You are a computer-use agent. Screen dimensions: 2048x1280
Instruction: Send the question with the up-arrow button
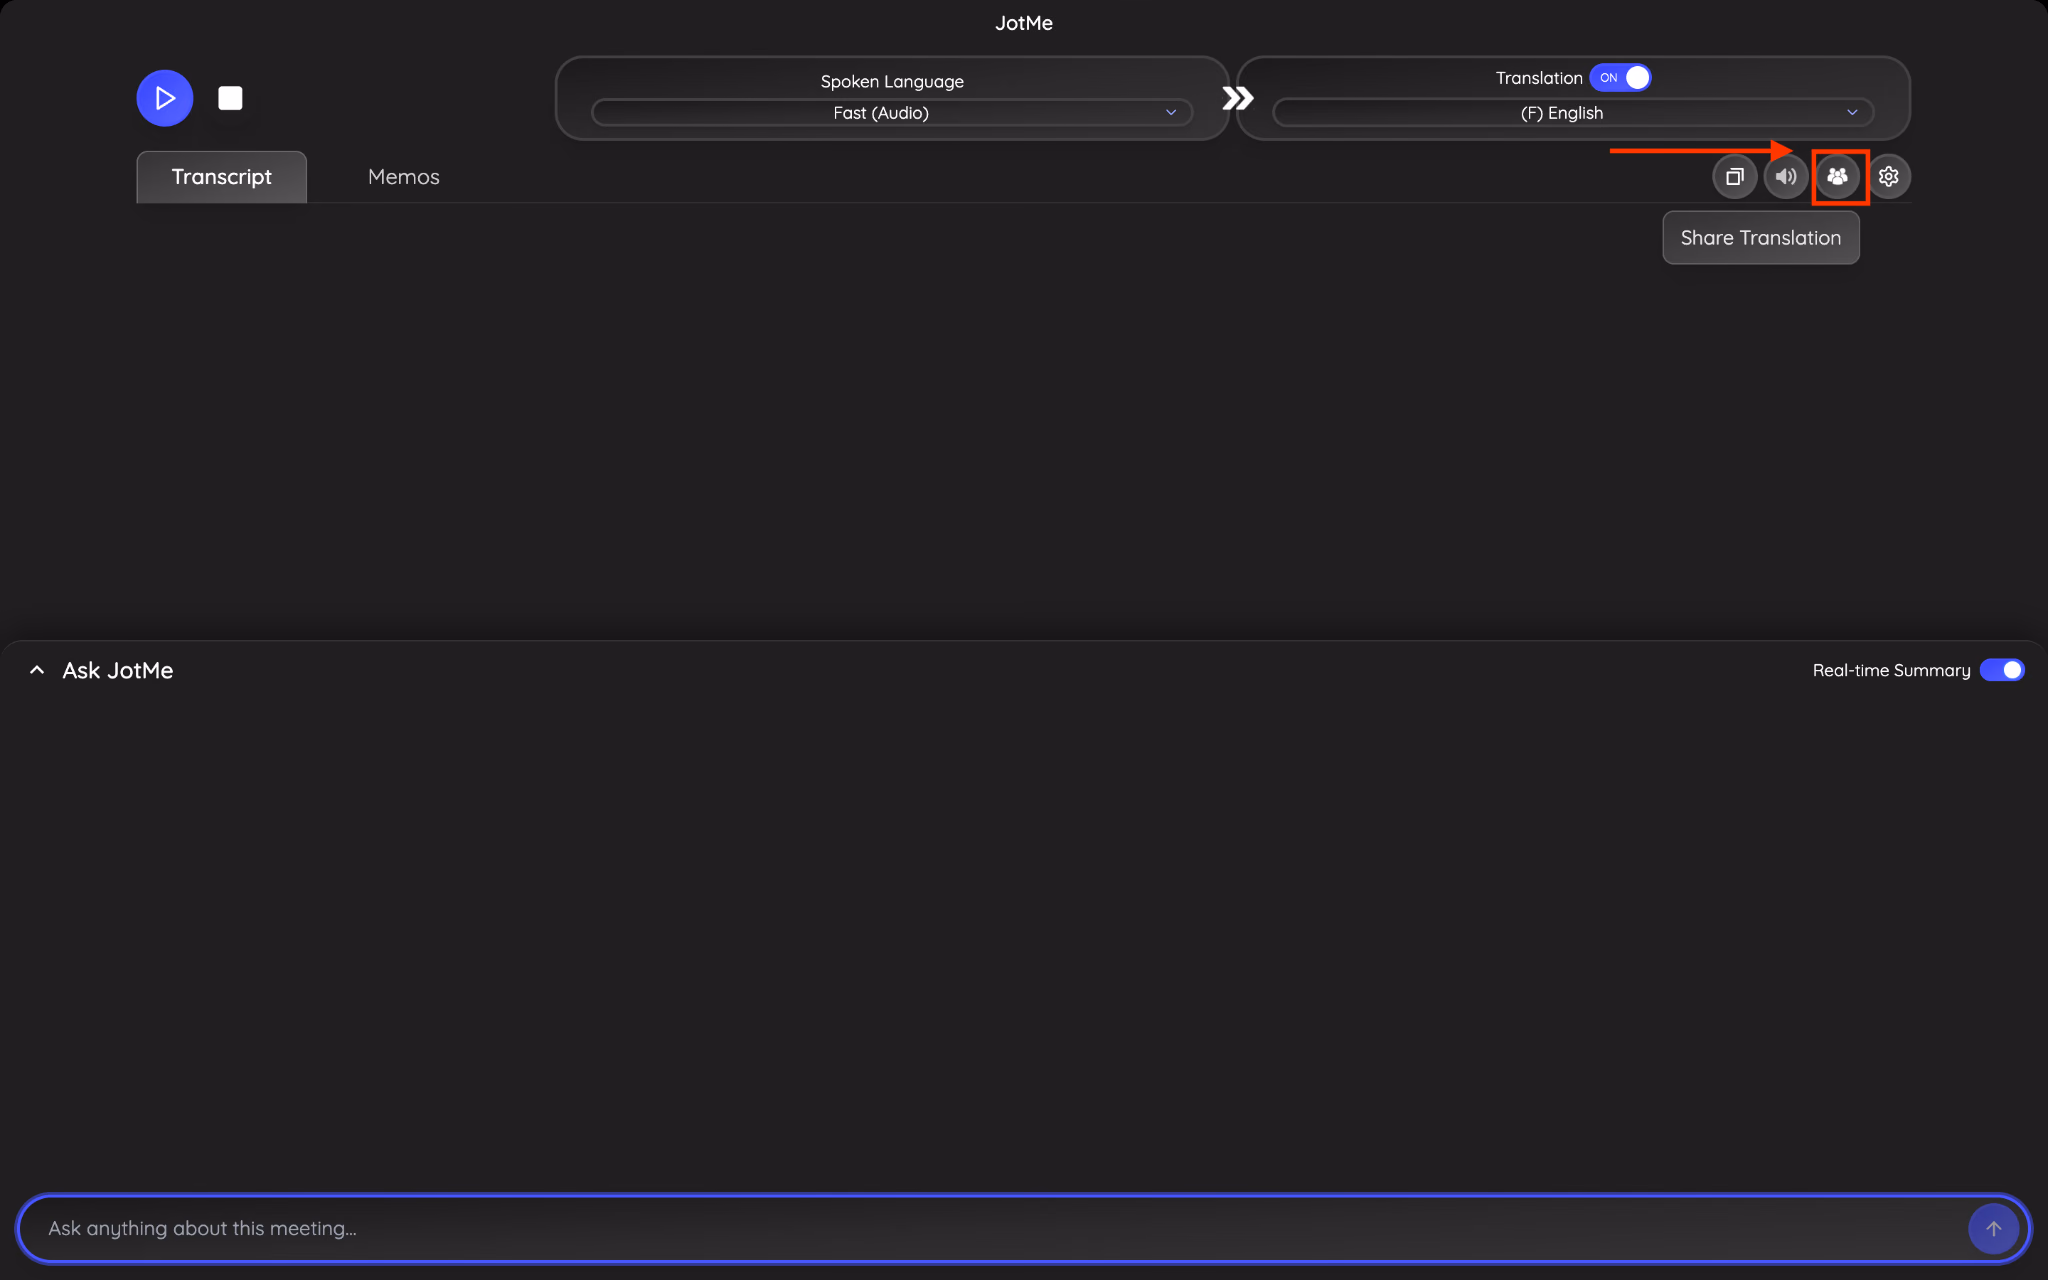coord(1993,1228)
